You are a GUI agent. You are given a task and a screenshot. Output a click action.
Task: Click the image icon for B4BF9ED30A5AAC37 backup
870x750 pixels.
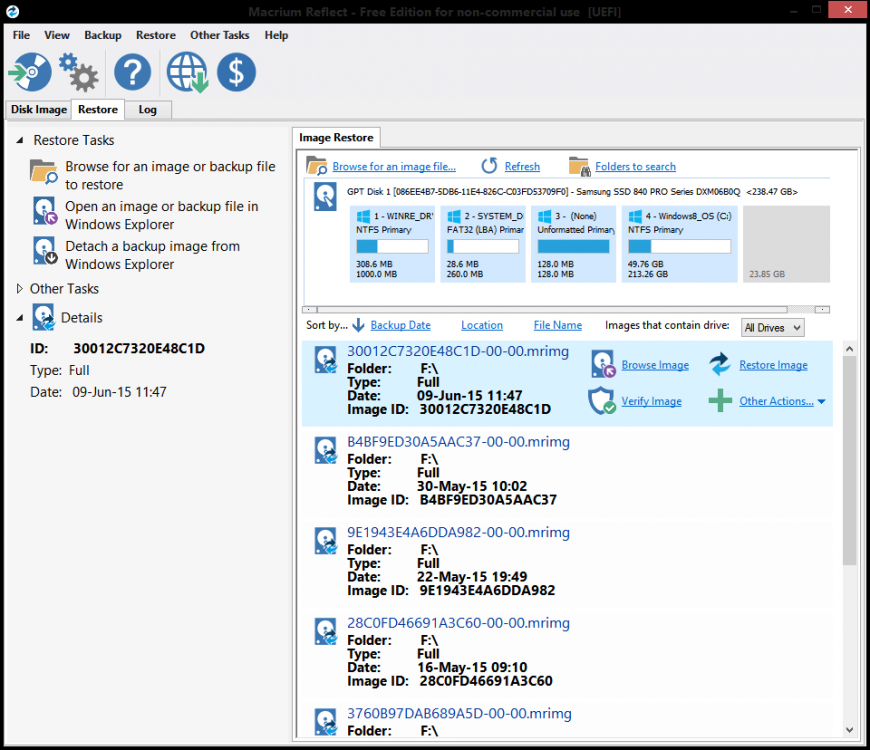[x=326, y=450]
